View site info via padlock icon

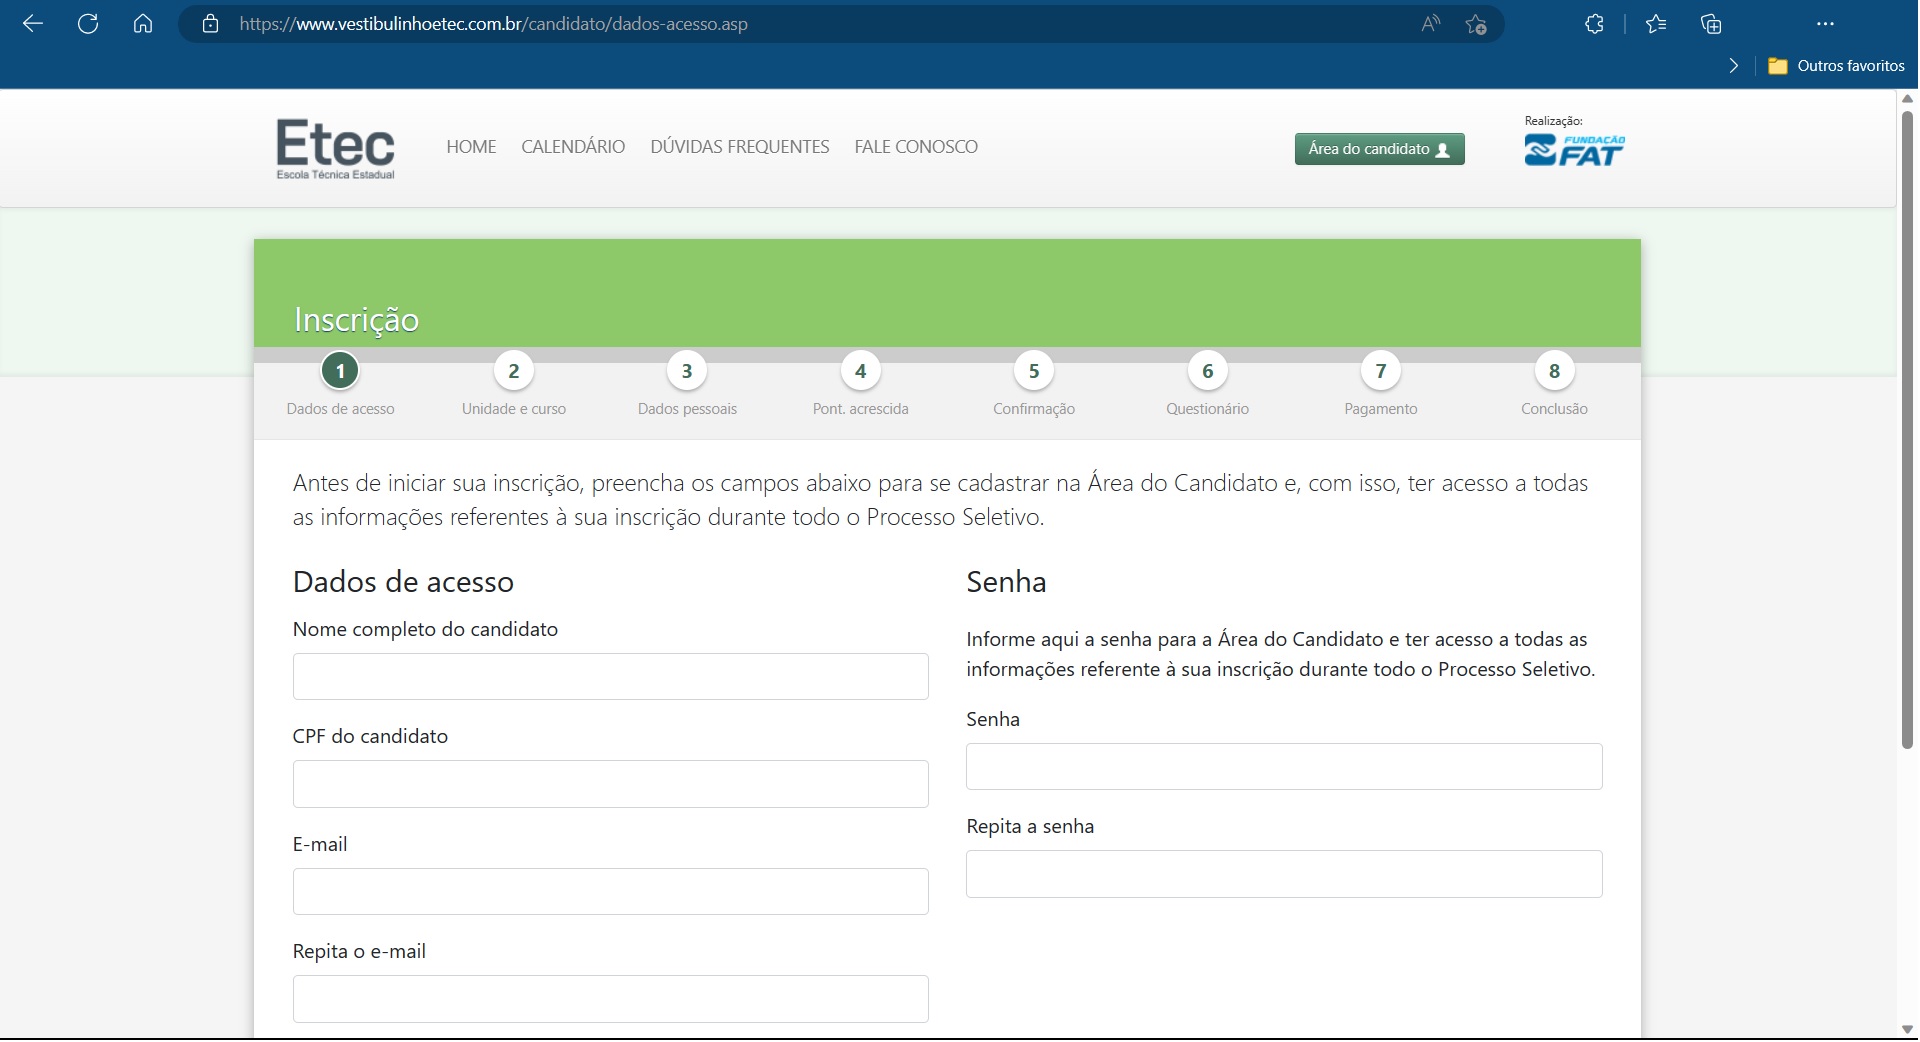[210, 24]
